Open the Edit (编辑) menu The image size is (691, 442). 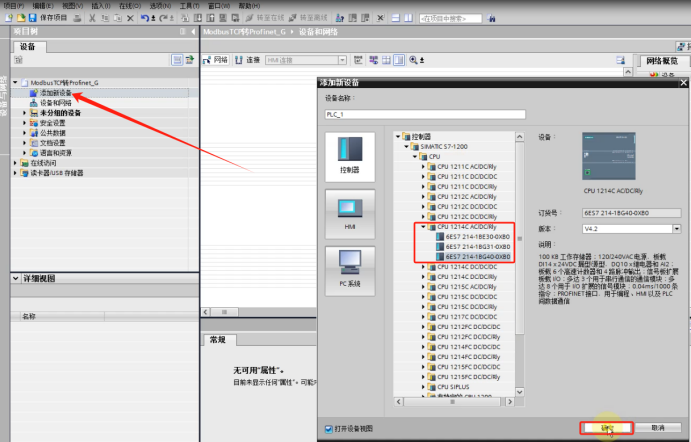point(43,6)
